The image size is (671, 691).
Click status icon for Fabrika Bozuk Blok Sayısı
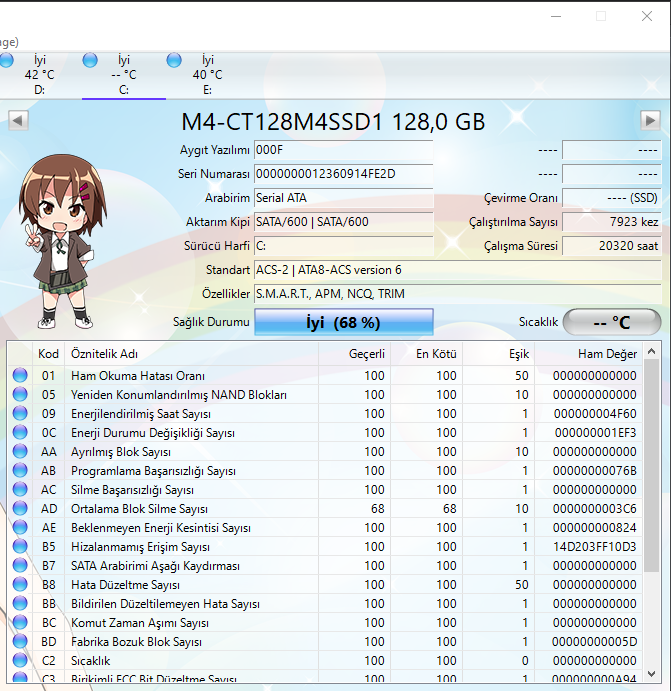(20, 642)
